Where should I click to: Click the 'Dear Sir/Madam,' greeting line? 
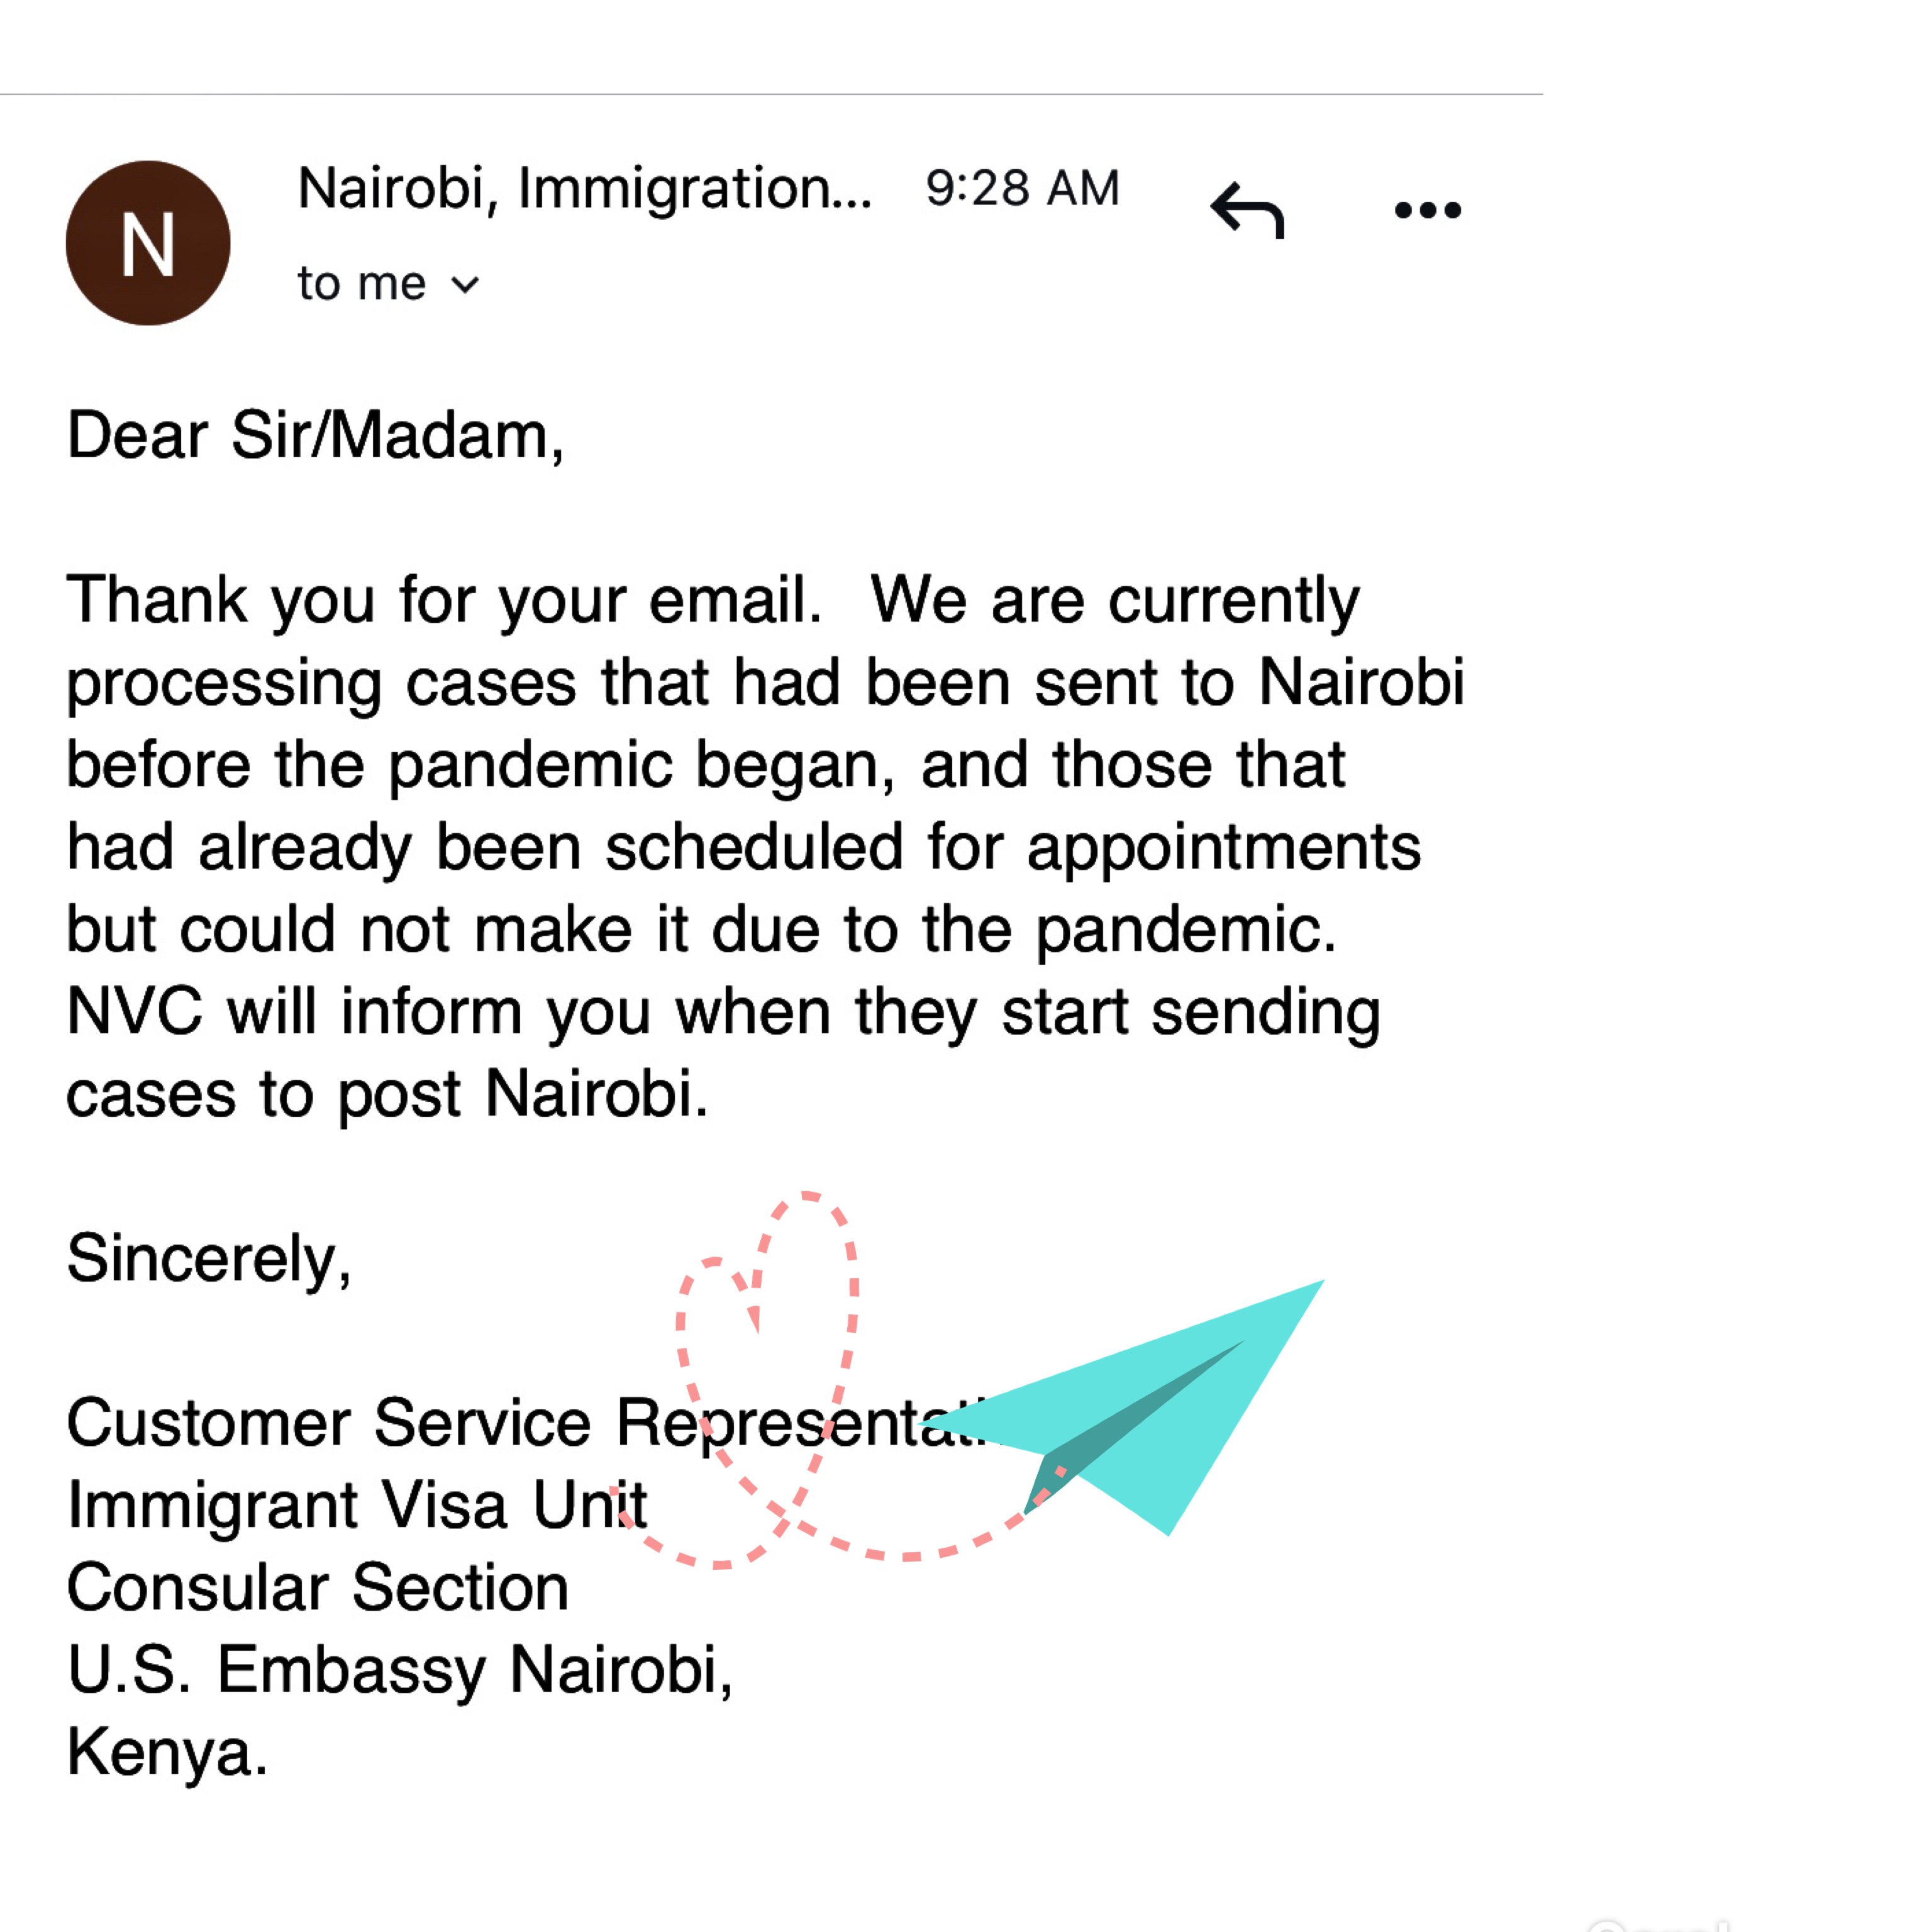(x=316, y=437)
